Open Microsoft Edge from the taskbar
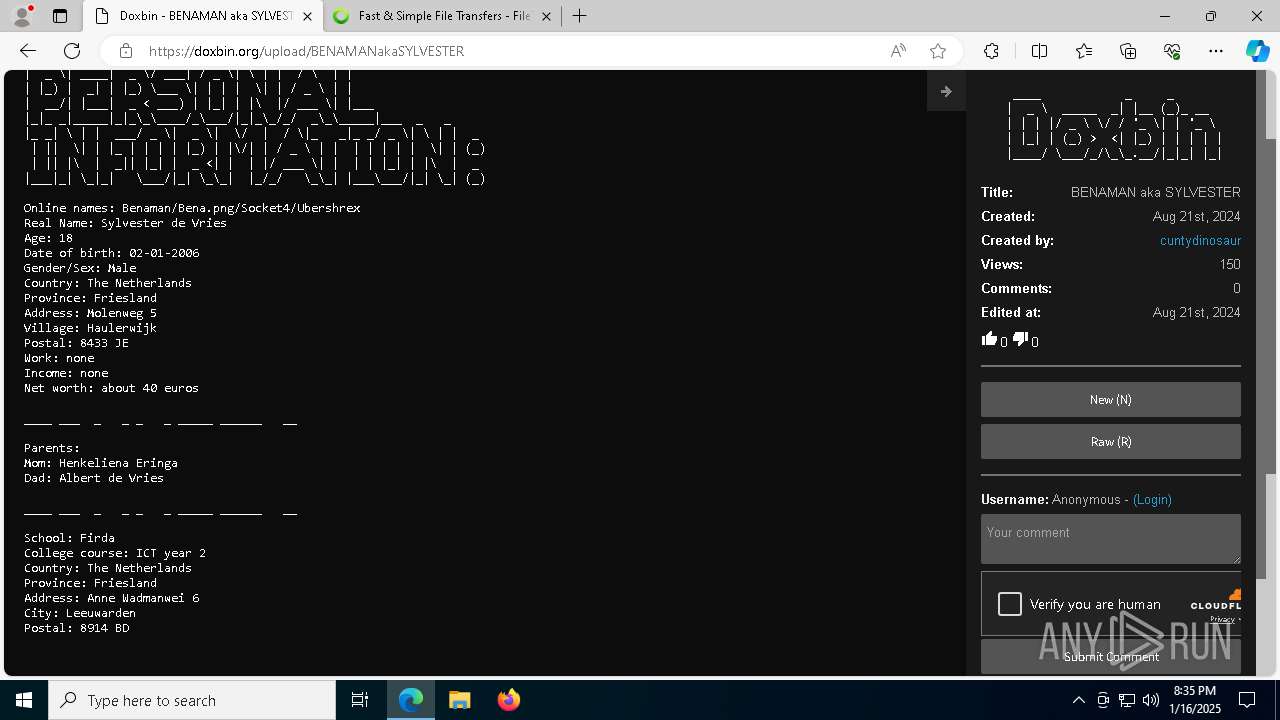This screenshot has height=720, width=1280. coord(411,700)
